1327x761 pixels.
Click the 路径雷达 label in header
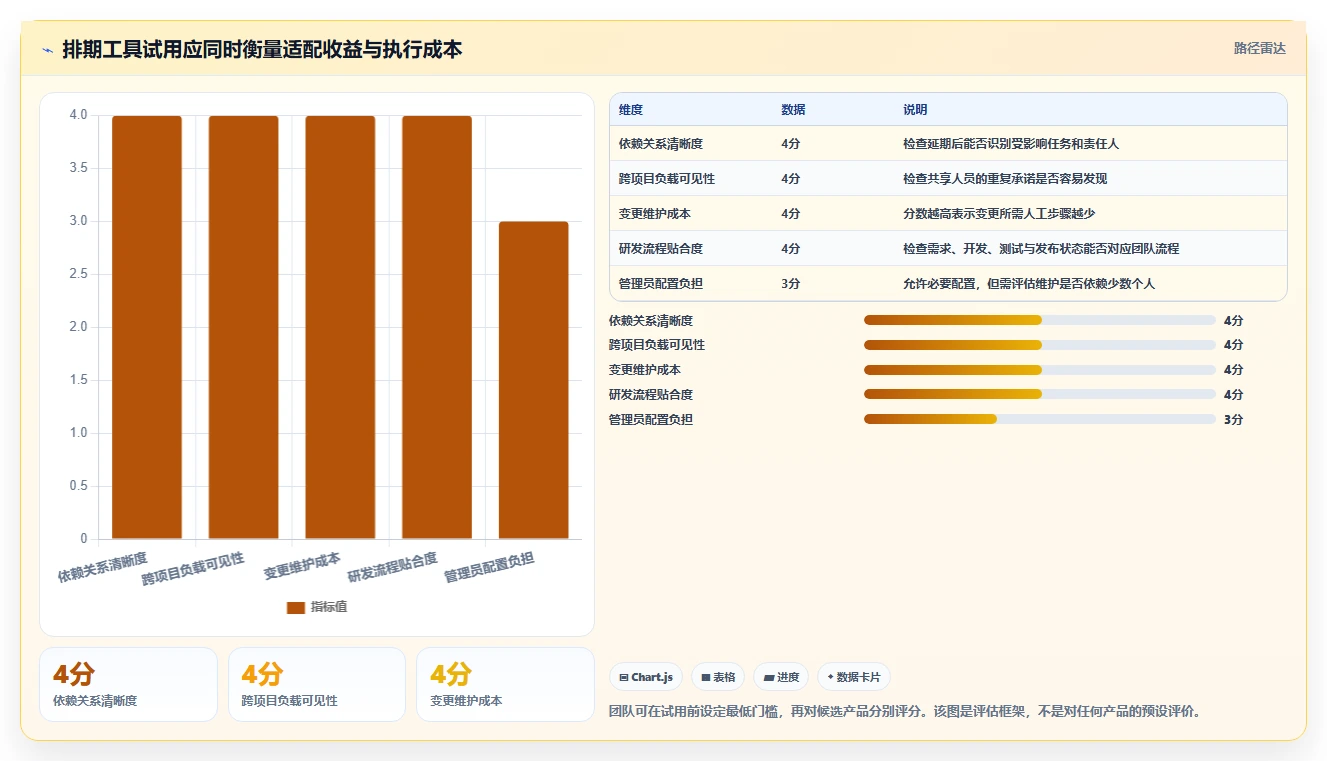pos(1259,48)
